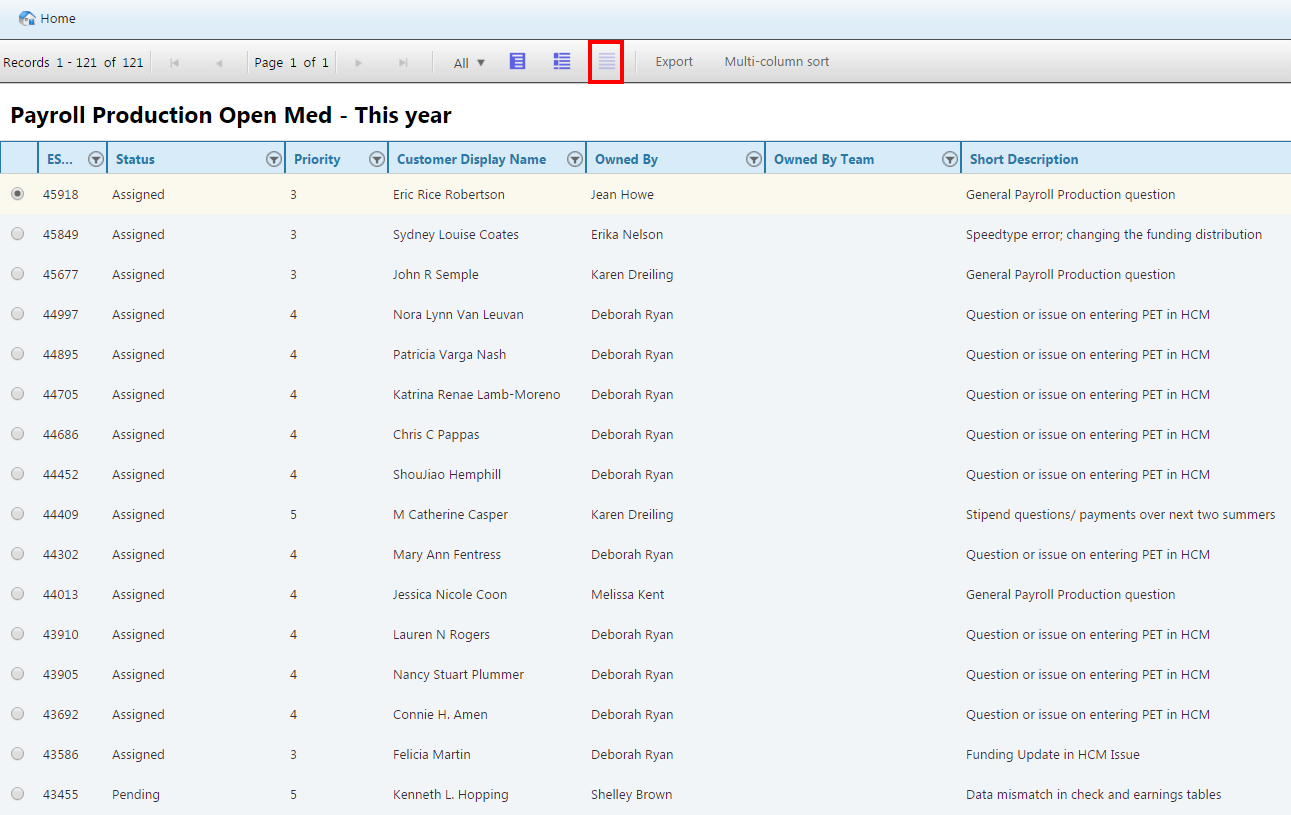Go to last page arrow icon

(x=403, y=63)
